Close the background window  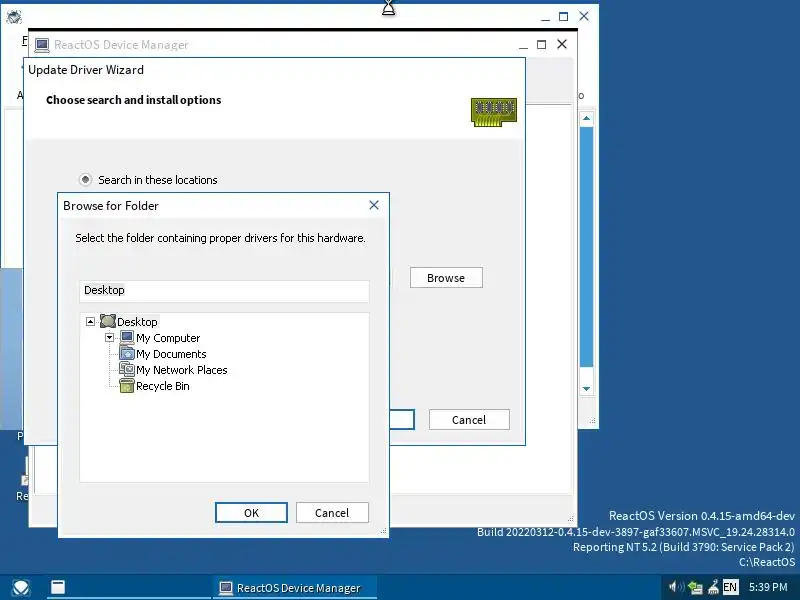[584, 16]
